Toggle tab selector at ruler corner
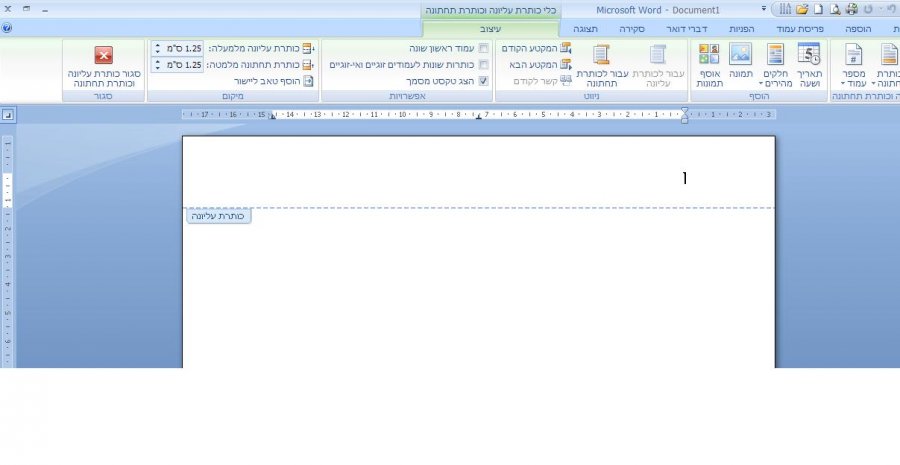This screenshot has height=465, width=900. point(8,115)
